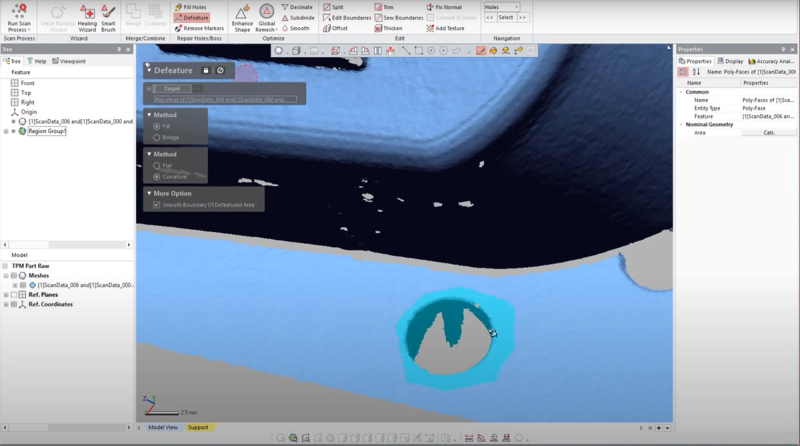Activate the Global Remesh tool

[x=266, y=18]
